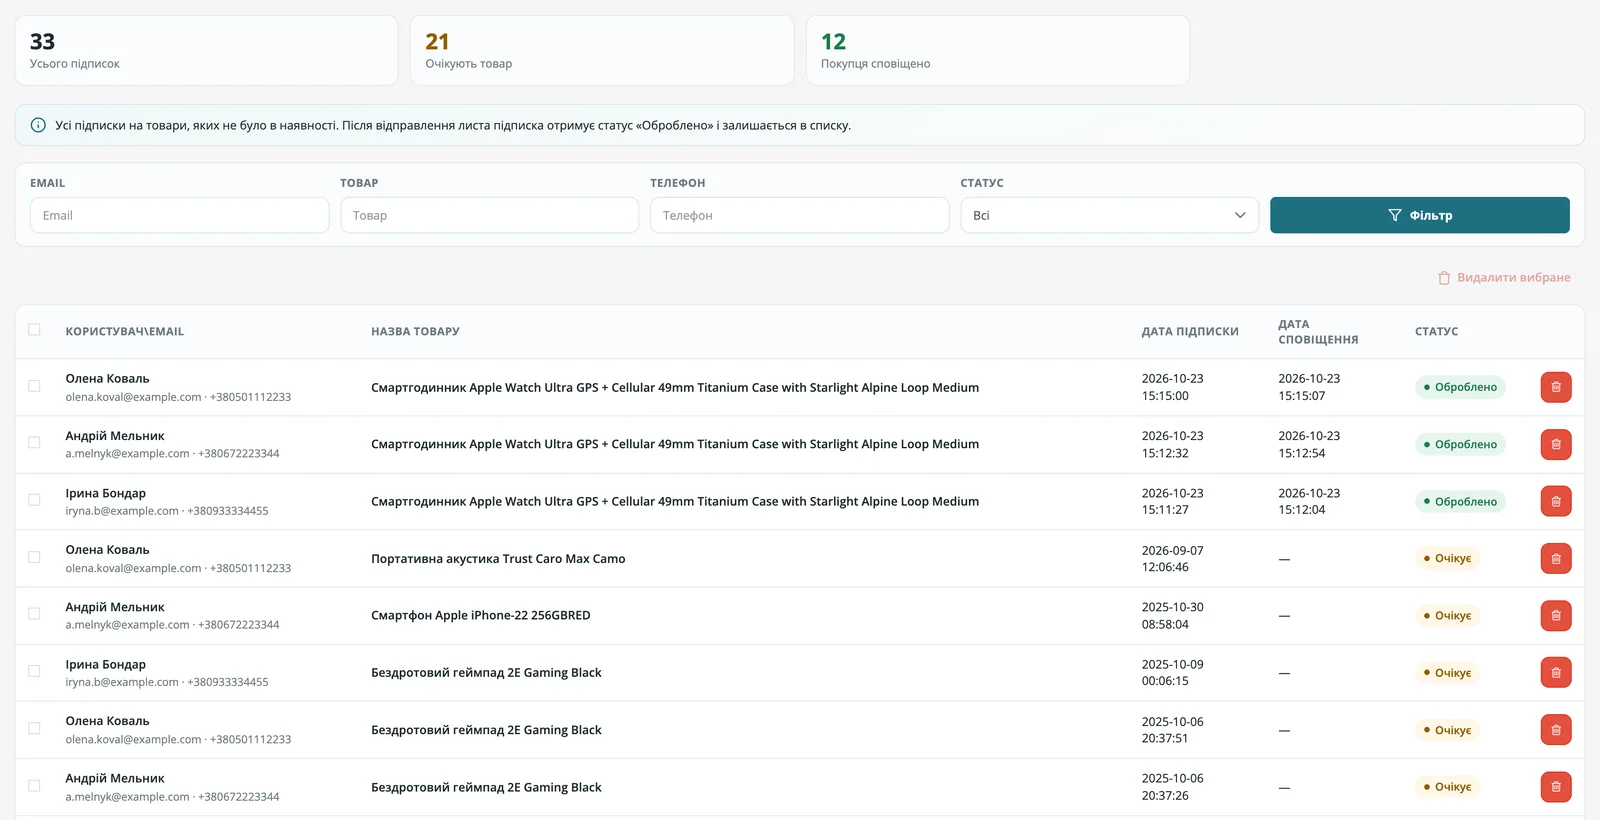
Task: Click the Назва товару column header
Action: click(x=415, y=331)
